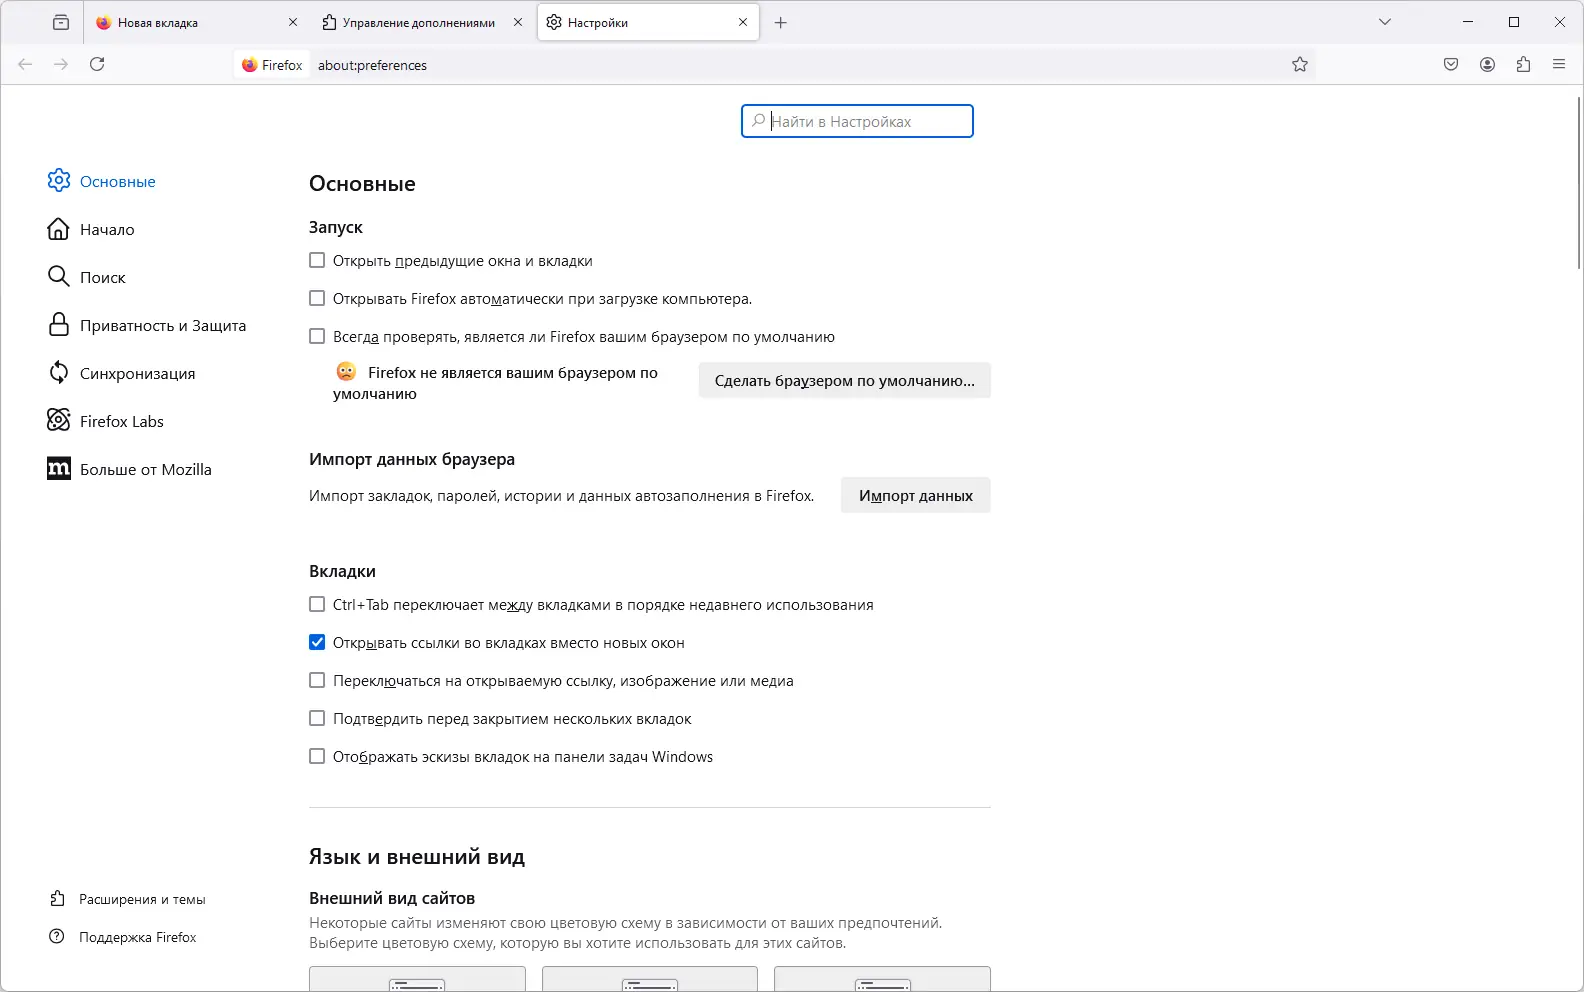This screenshot has width=1584, height=992.
Task: Expand the list all tabs chevron
Action: (1385, 22)
